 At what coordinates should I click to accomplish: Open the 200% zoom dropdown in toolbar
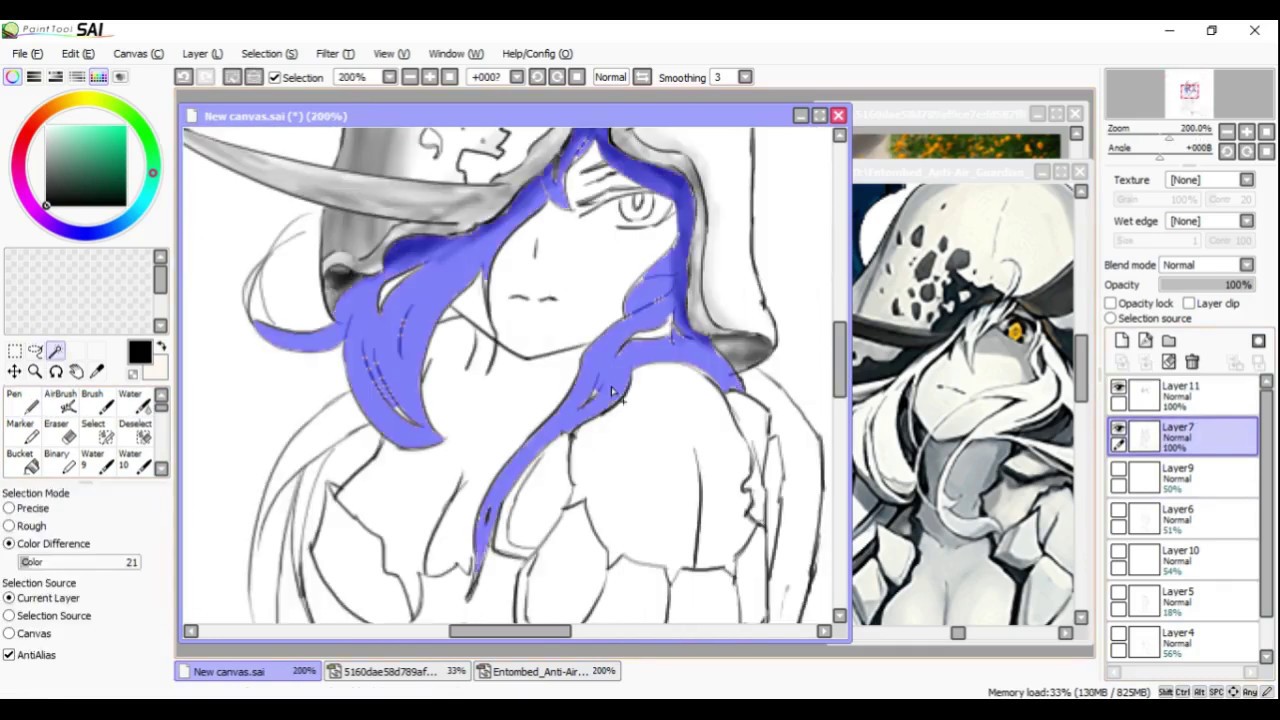[x=389, y=77]
